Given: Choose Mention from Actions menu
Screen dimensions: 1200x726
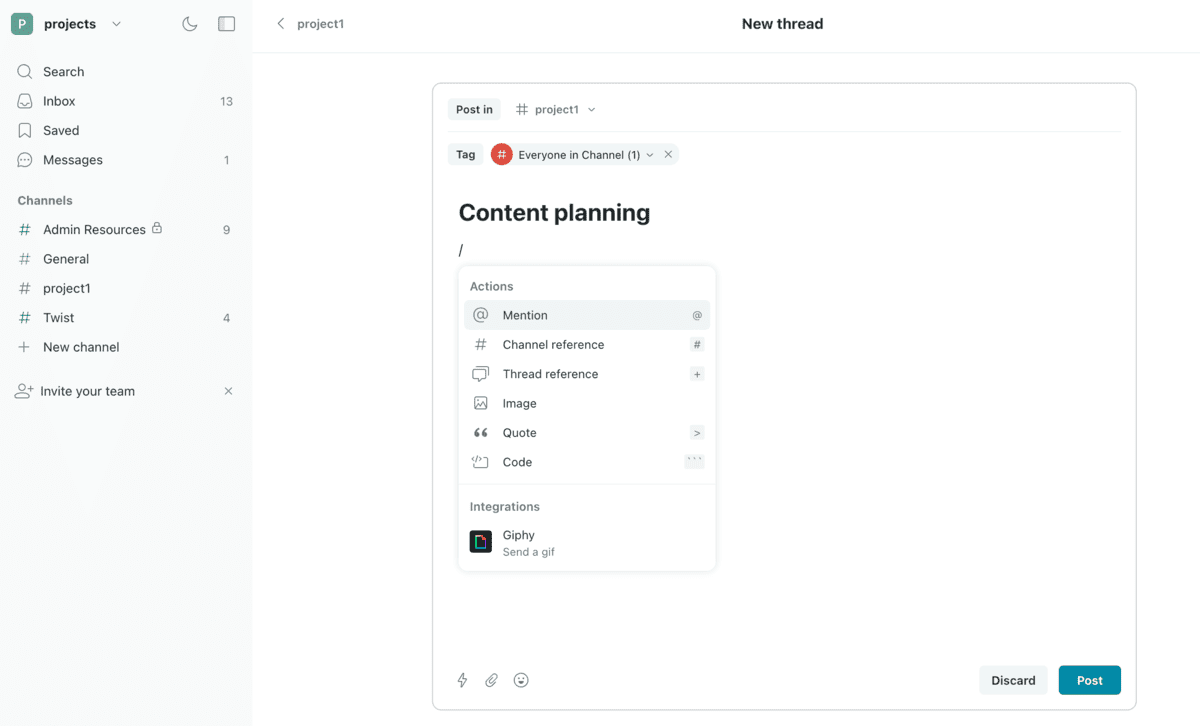Looking at the screenshot, I should (587, 315).
